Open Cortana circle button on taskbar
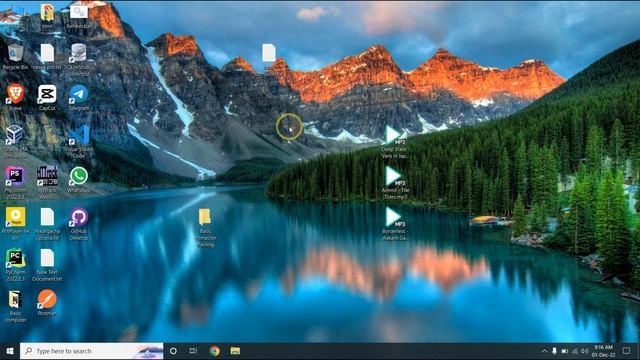The width and height of the screenshot is (640, 360). pos(173,351)
